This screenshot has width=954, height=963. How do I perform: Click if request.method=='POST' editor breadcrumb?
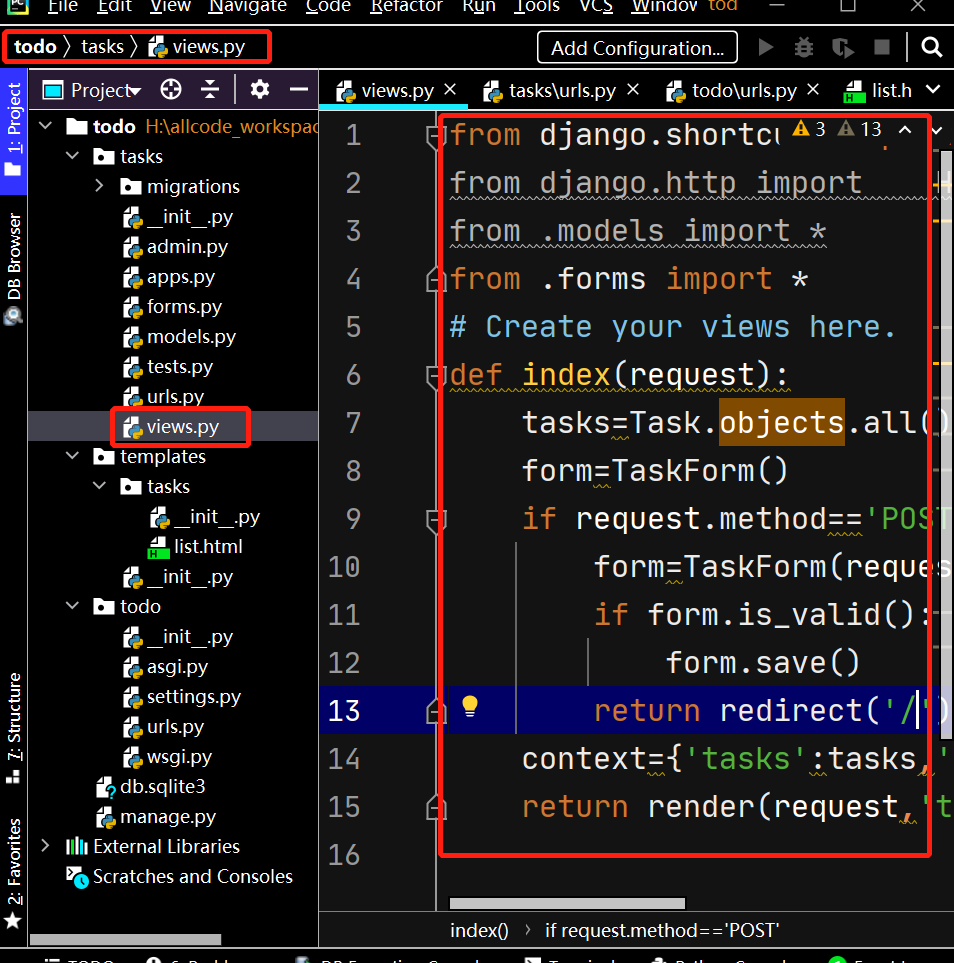(662, 930)
